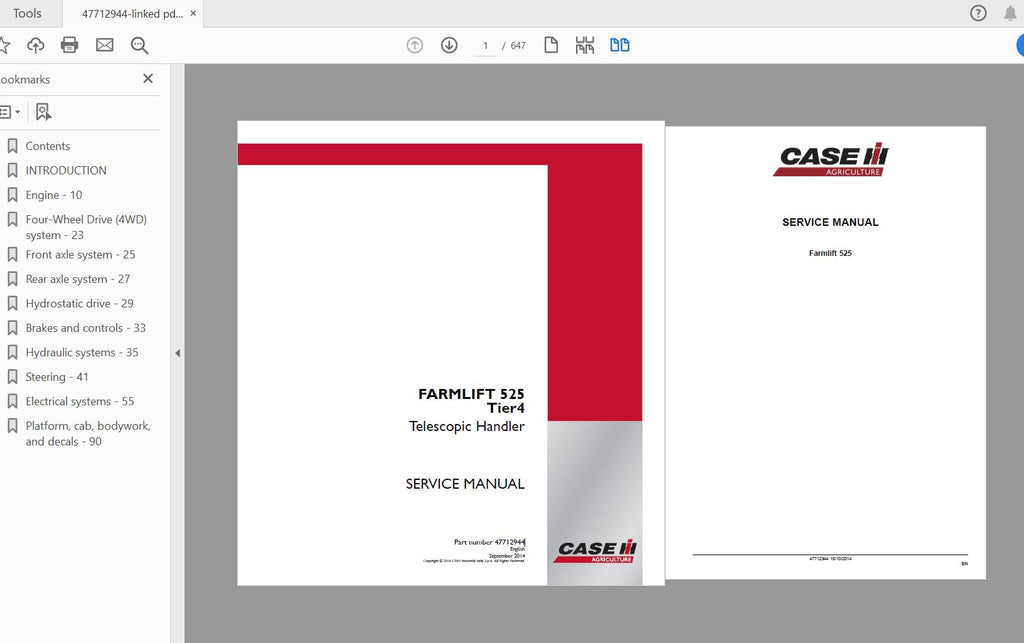Open Electrical systems - 55 bookmark

[80, 401]
